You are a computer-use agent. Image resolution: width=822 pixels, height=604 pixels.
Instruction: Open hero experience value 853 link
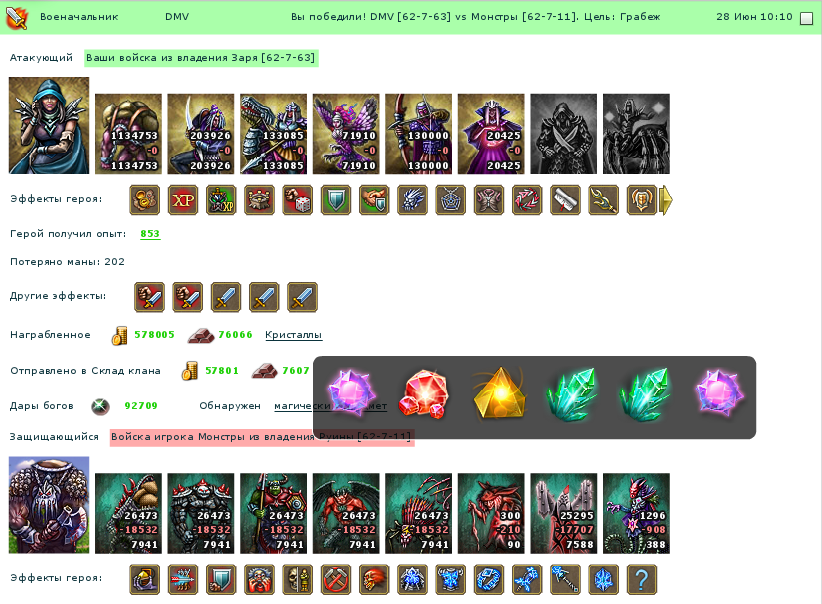[x=150, y=234]
